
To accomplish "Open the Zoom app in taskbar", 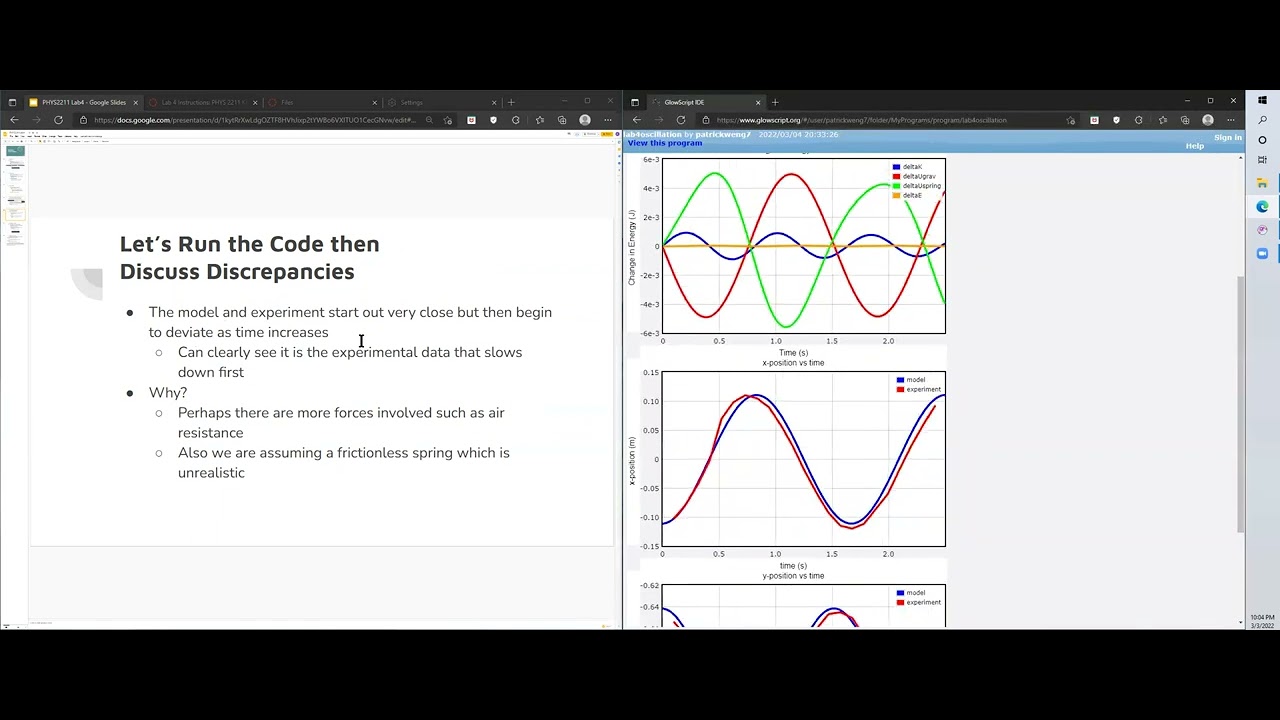I will click(x=1262, y=254).
